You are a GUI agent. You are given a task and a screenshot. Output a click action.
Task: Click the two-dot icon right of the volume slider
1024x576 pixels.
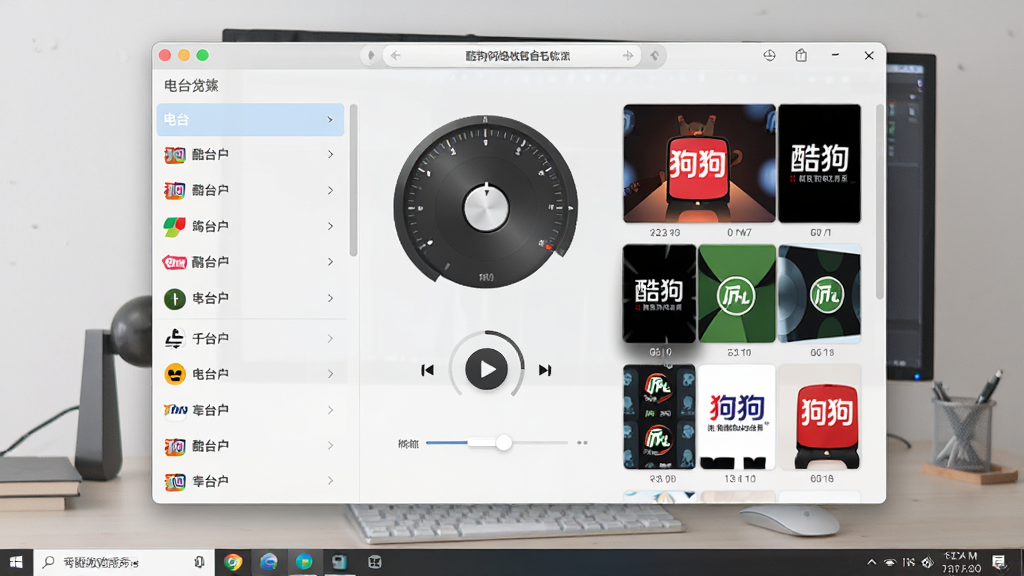coord(582,443)
